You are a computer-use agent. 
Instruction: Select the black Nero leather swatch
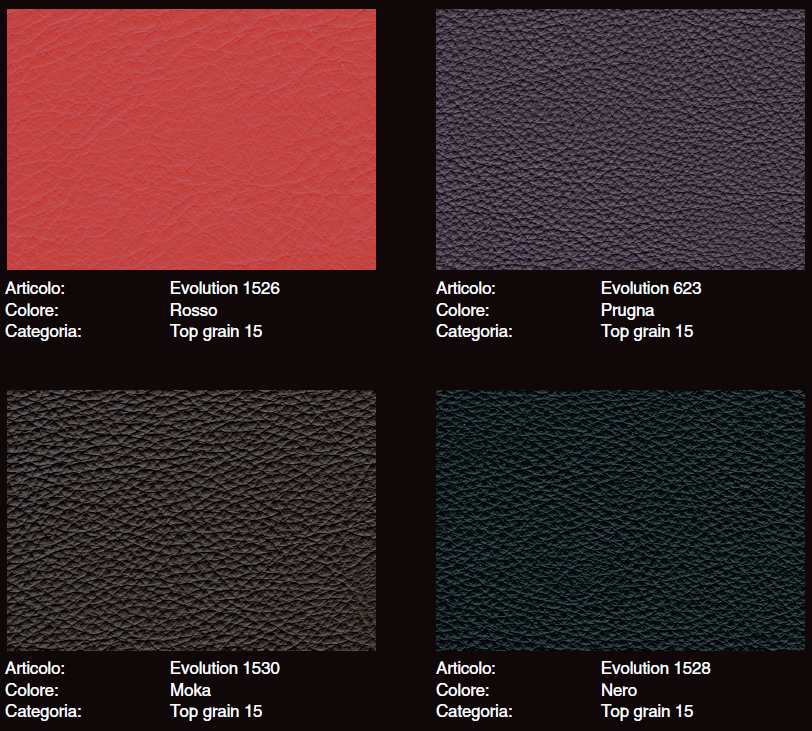coord(620,520)
